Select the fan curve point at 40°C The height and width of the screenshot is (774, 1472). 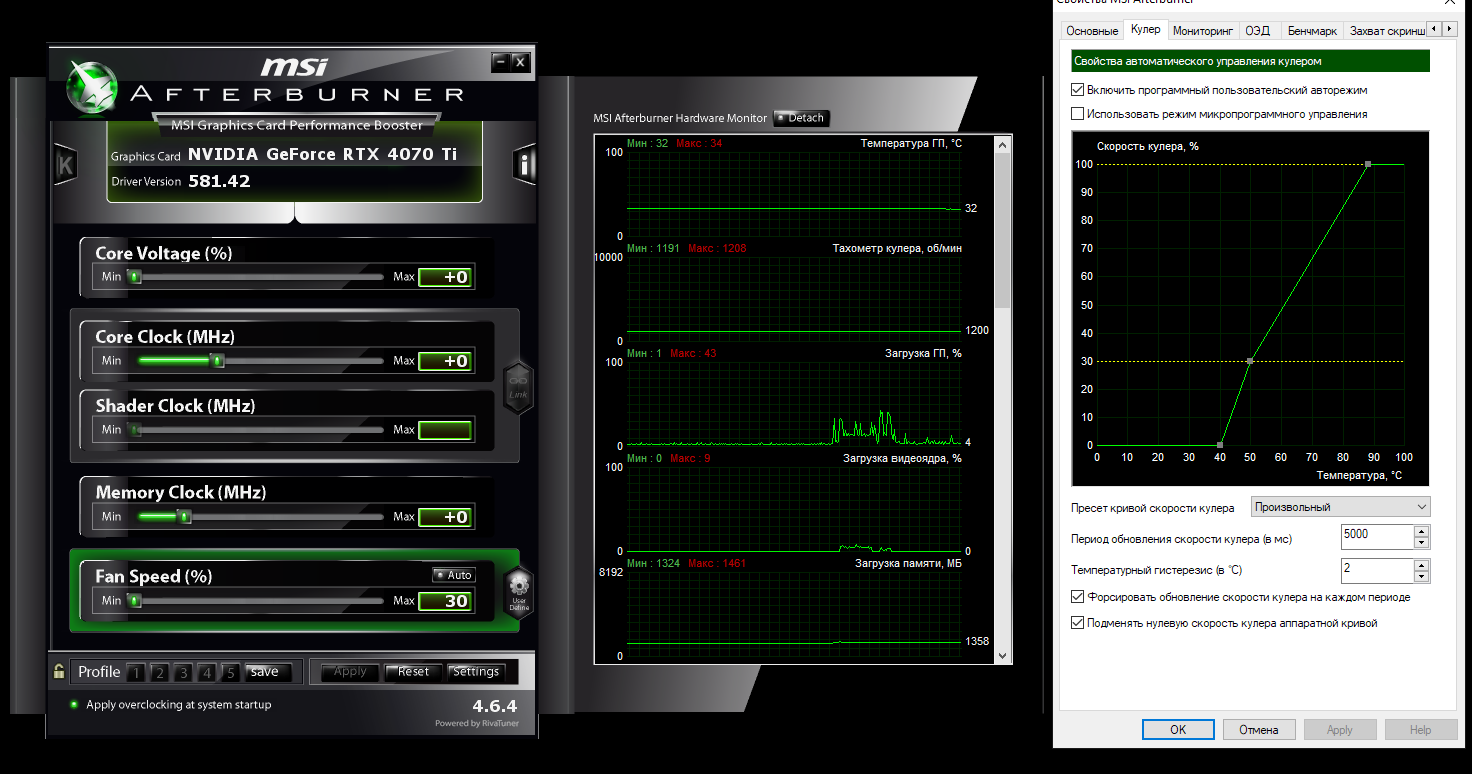1220,445
